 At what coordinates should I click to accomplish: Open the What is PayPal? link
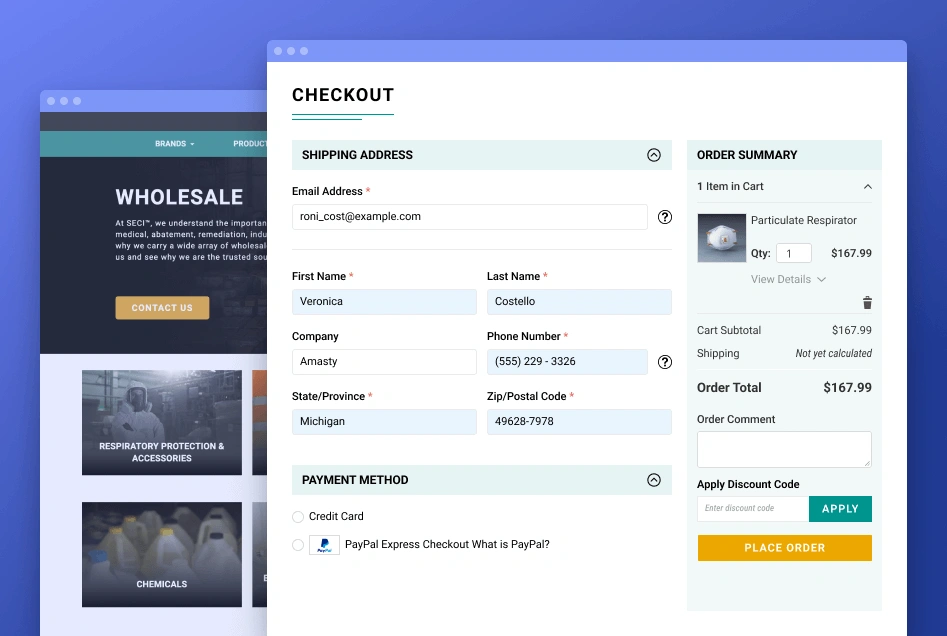[x=511, y=545]
